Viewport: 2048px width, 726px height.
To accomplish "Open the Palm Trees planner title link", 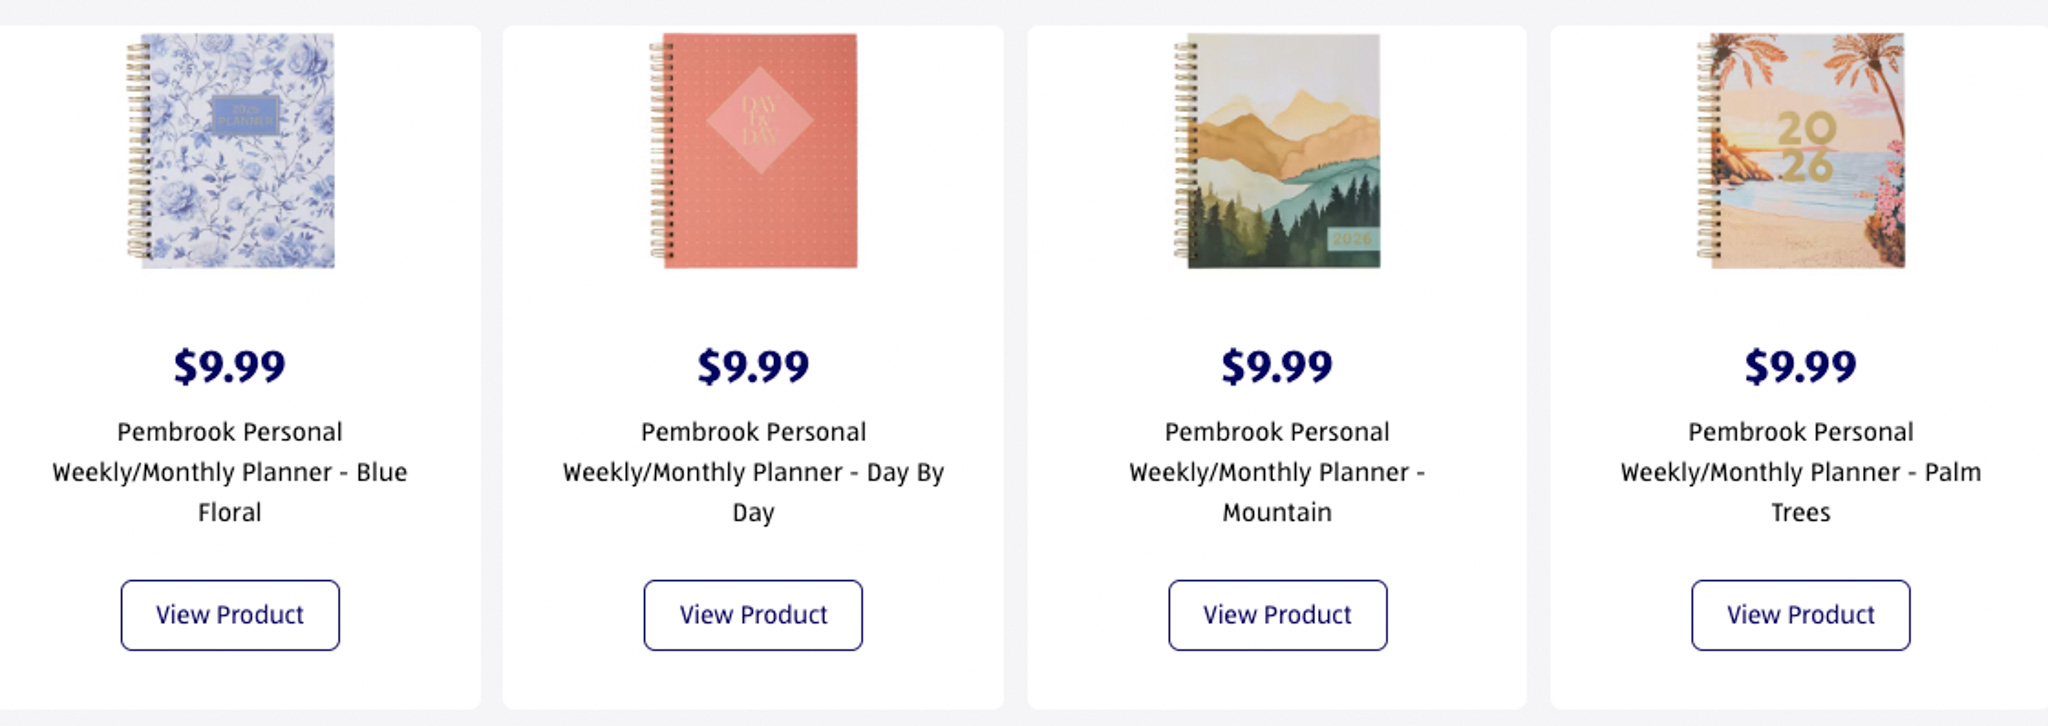I will click(x=1800, y=472).
